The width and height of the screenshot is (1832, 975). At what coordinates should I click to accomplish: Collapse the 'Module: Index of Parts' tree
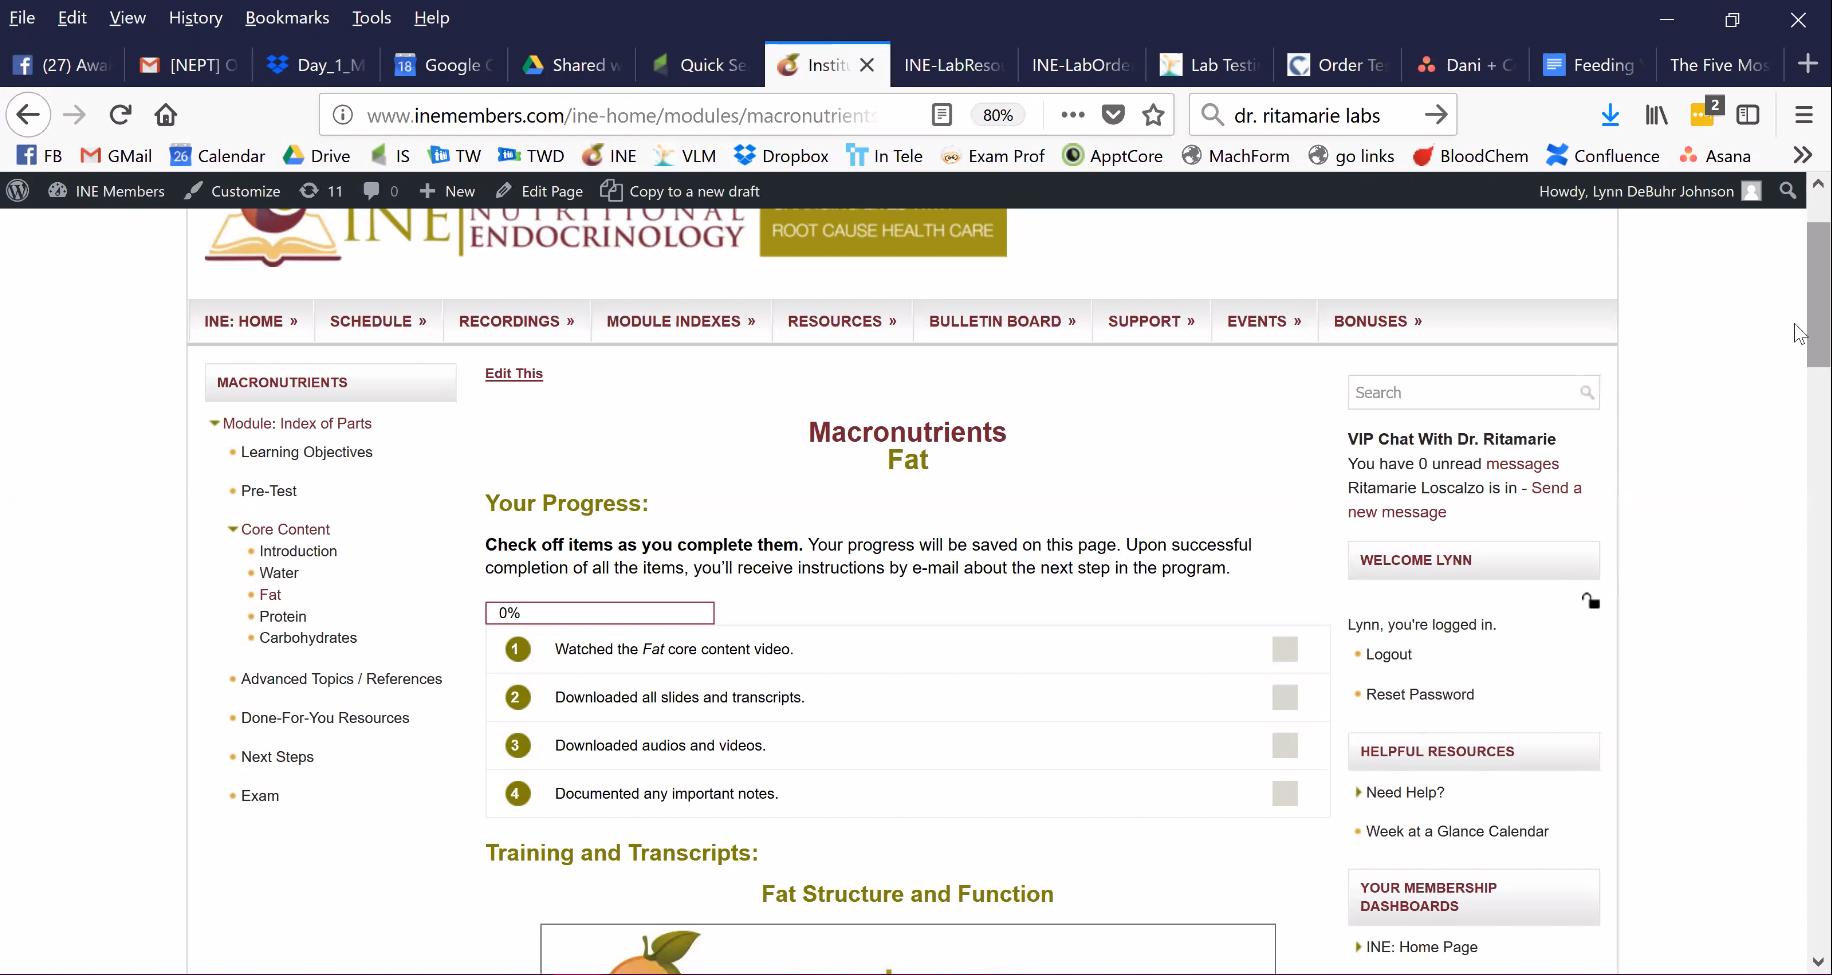point(214,424)
